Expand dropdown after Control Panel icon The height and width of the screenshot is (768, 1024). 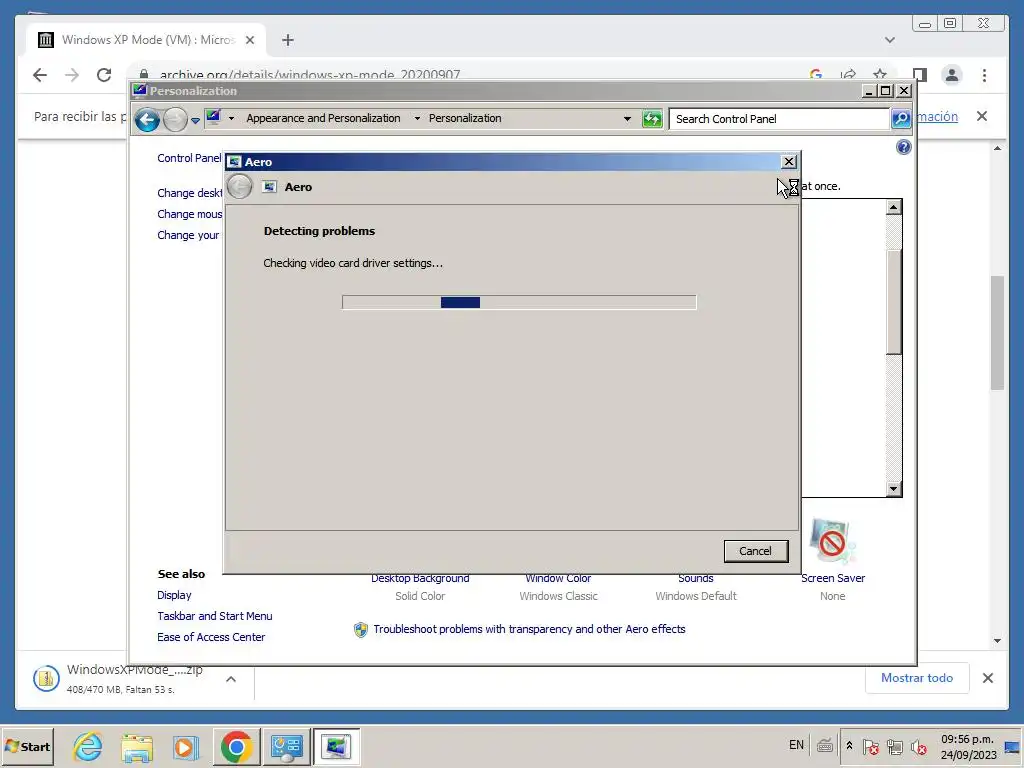[231, 118]
